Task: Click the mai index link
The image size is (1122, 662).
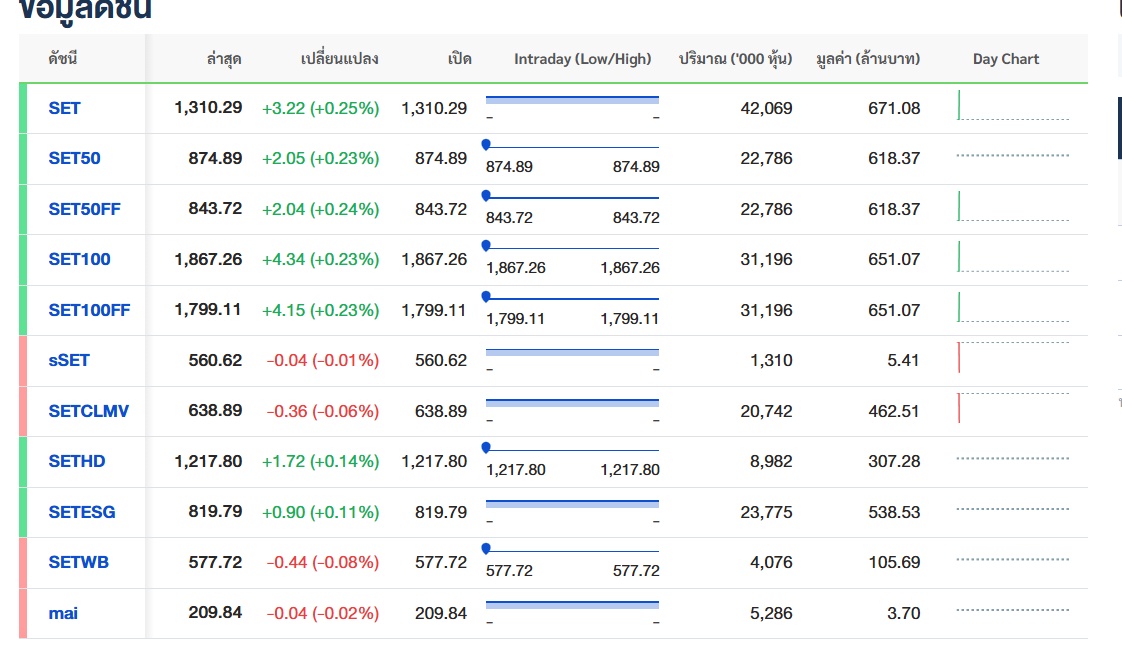Action: click(x=63, y=613)
